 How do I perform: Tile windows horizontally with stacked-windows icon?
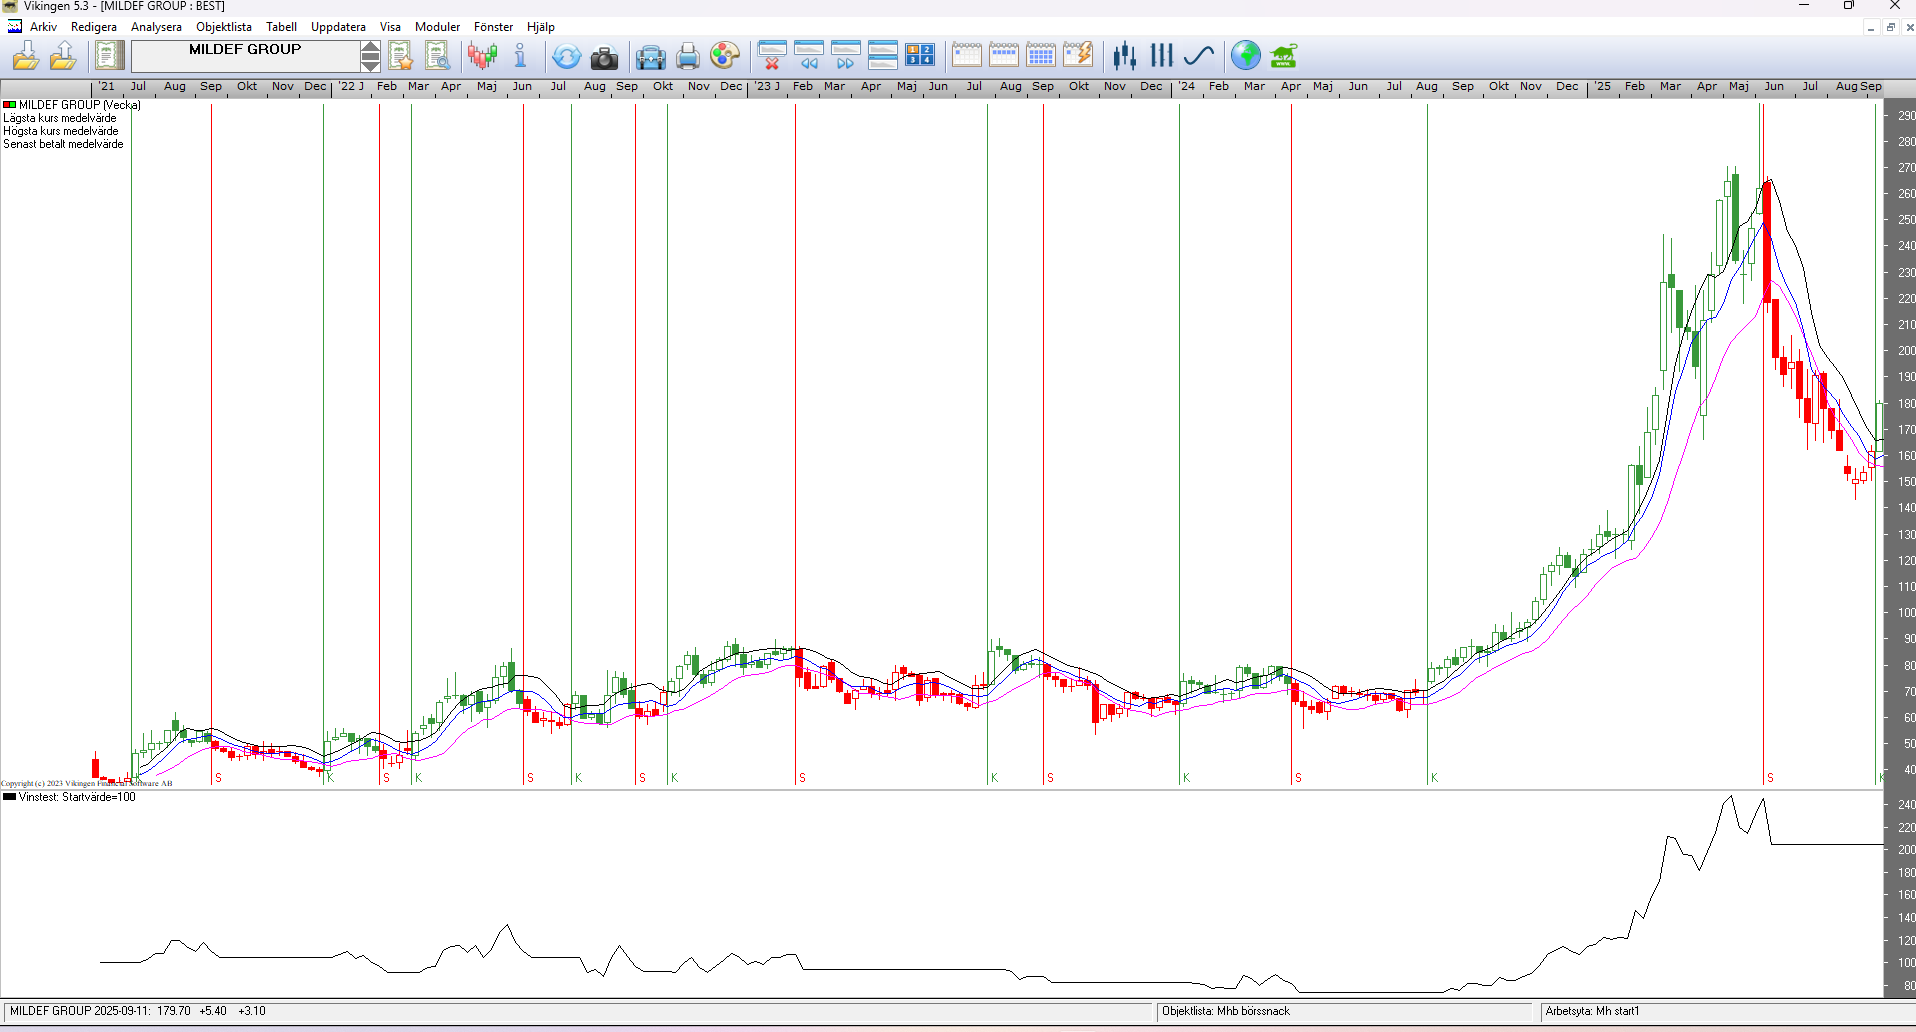[883, 55]
